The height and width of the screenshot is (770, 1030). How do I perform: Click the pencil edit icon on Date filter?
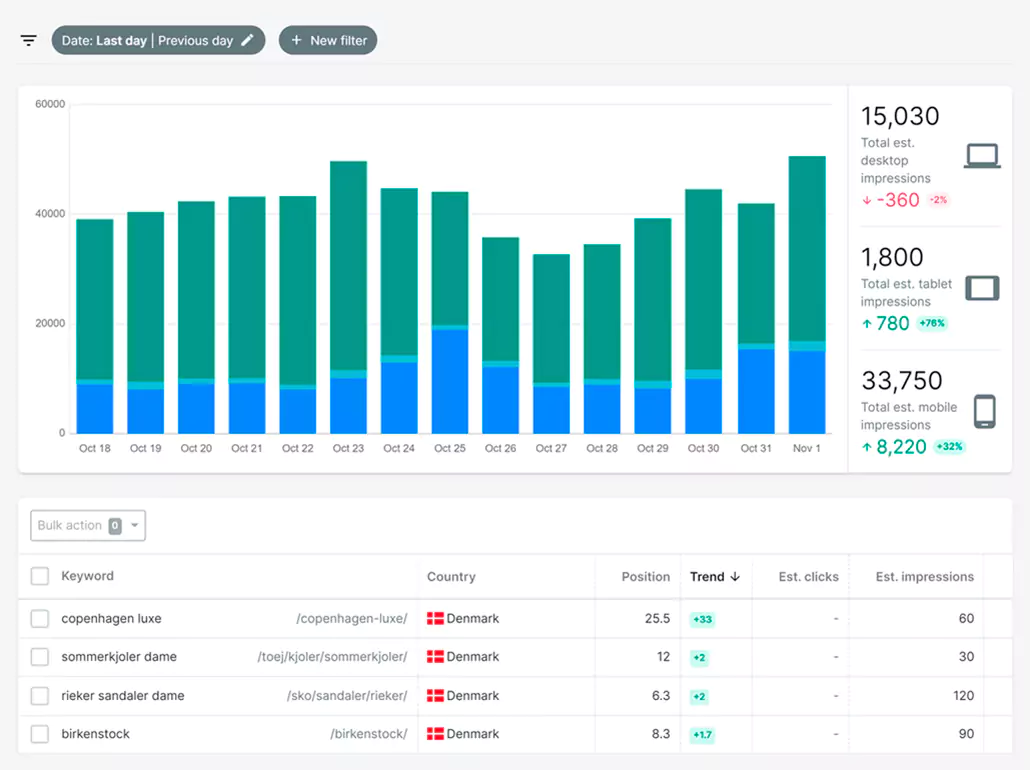click(x=248, y=41)
